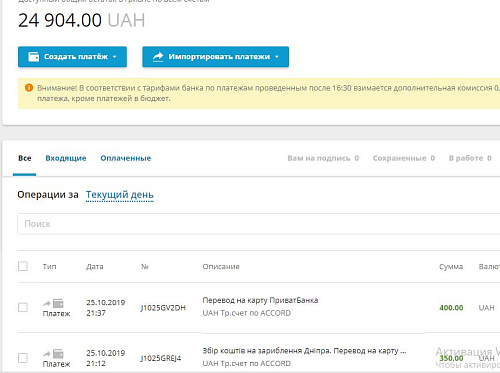Click the share arrow icon on Импортировать платежи
Screen dimensions: 500x373
click(158, 57)
